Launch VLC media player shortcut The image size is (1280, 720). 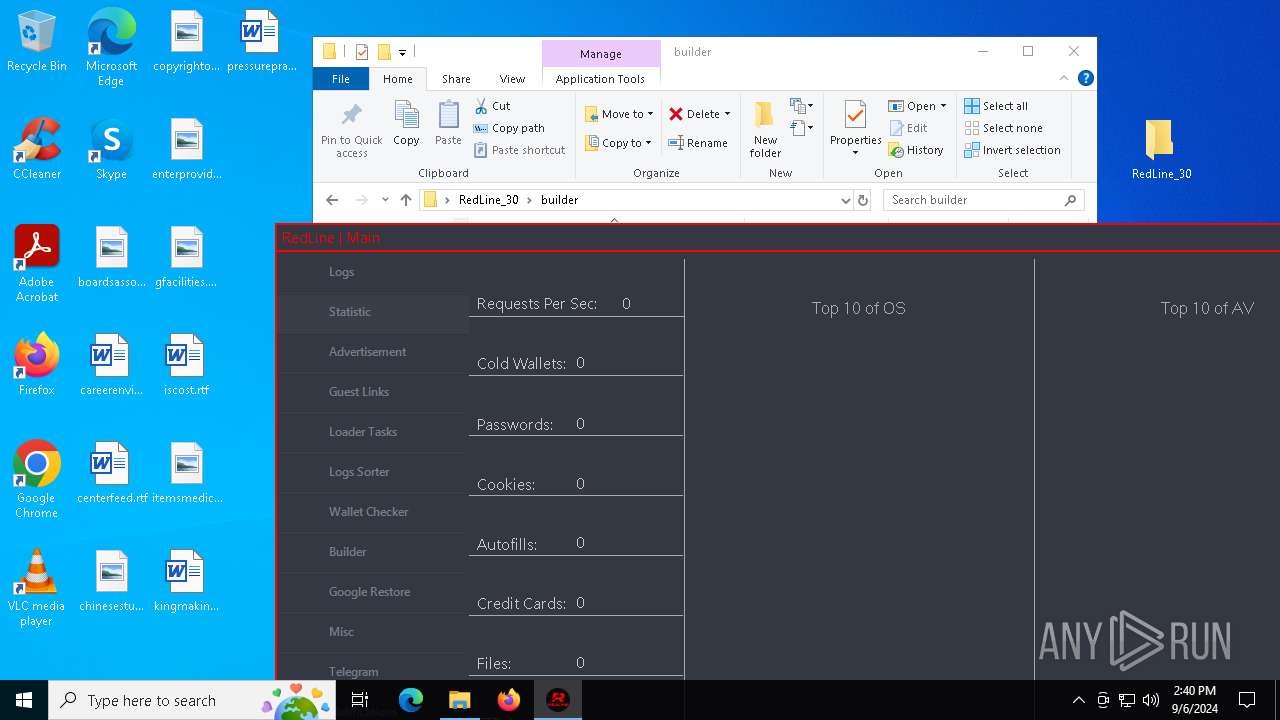[x=36, y=588]
